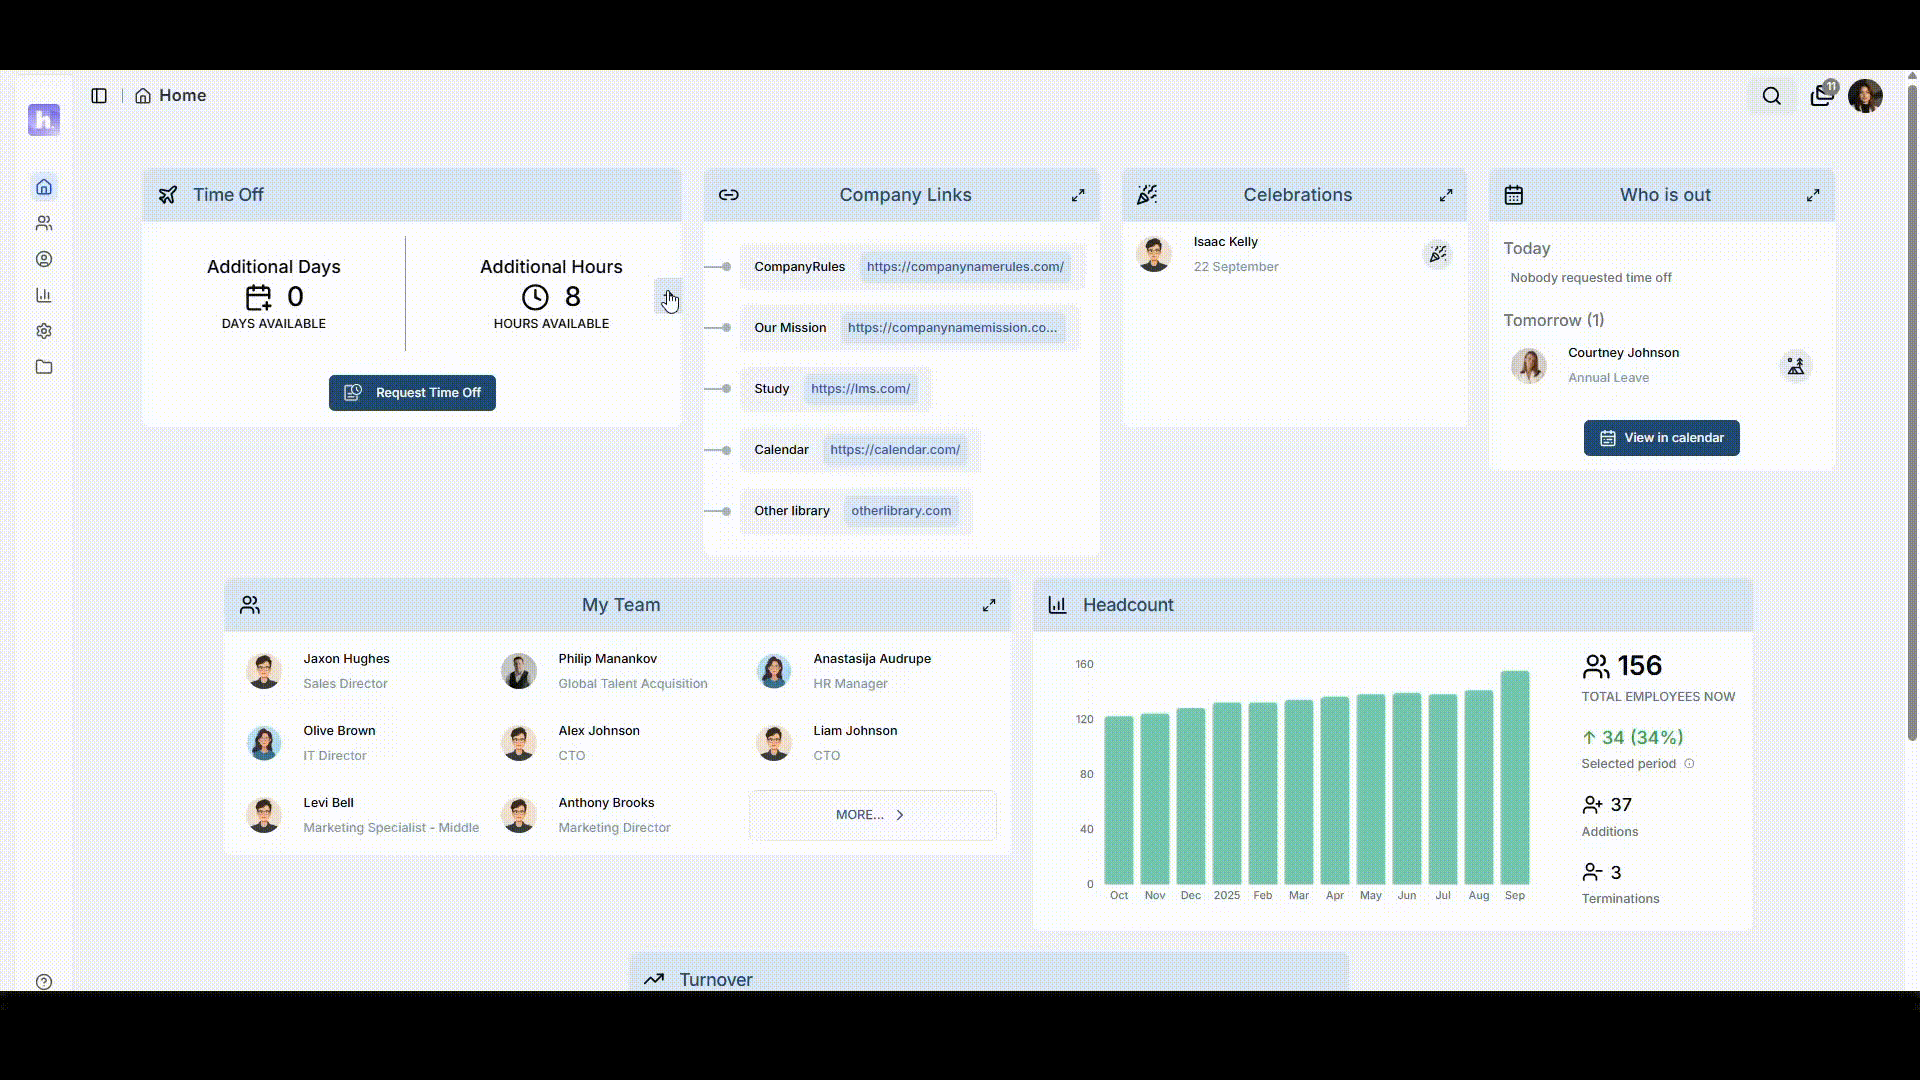Click the user profile avatar

click(1865, 96)
